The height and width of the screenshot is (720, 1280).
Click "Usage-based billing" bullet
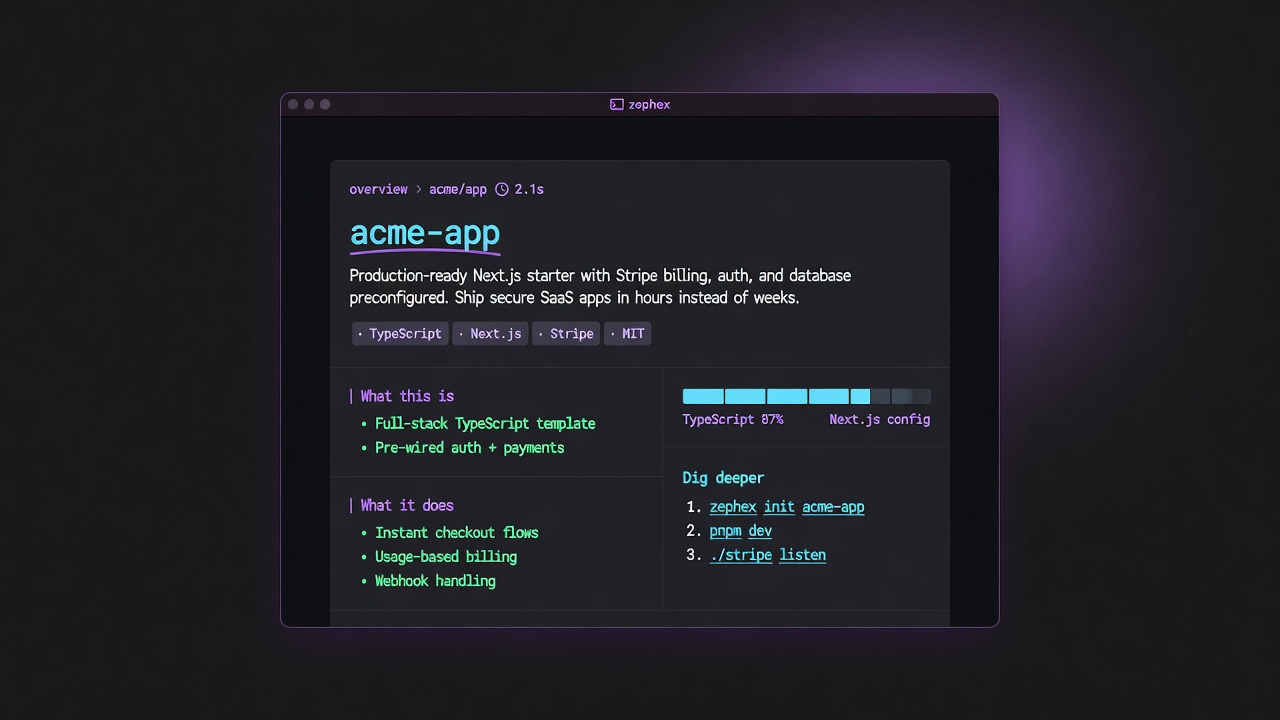point(446,557)
